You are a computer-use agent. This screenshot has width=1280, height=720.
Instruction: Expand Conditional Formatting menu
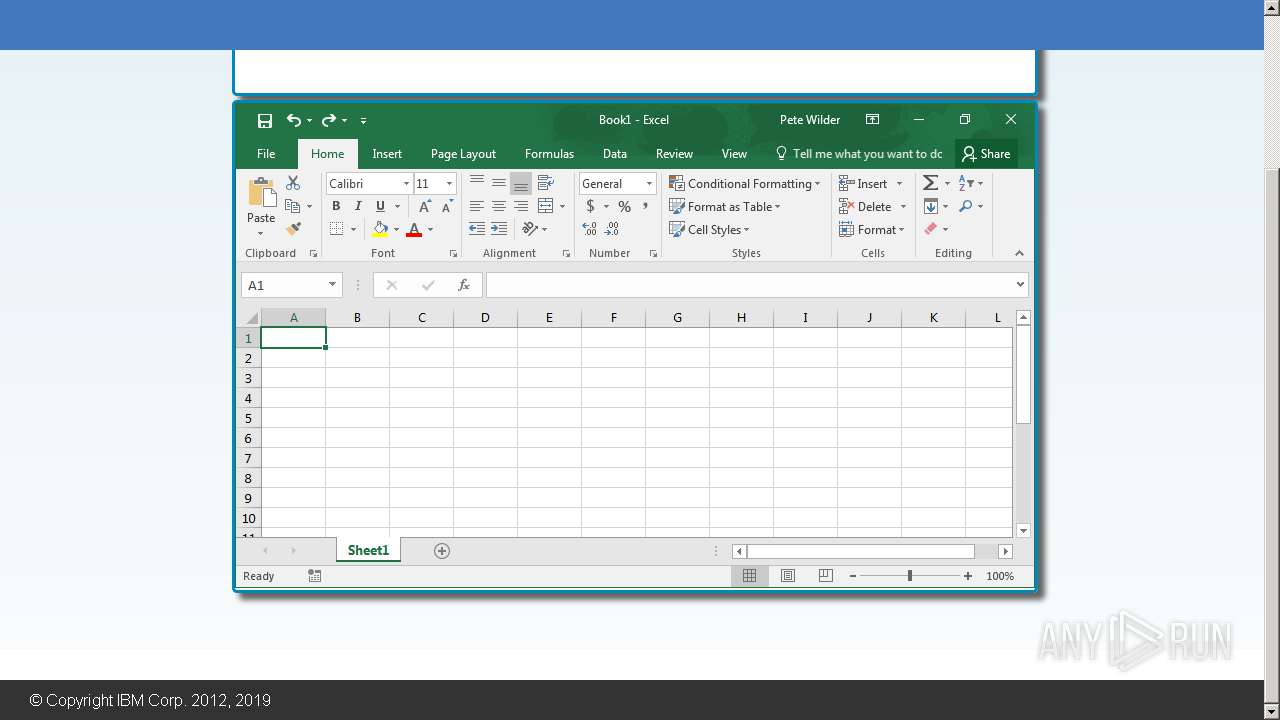745,183
